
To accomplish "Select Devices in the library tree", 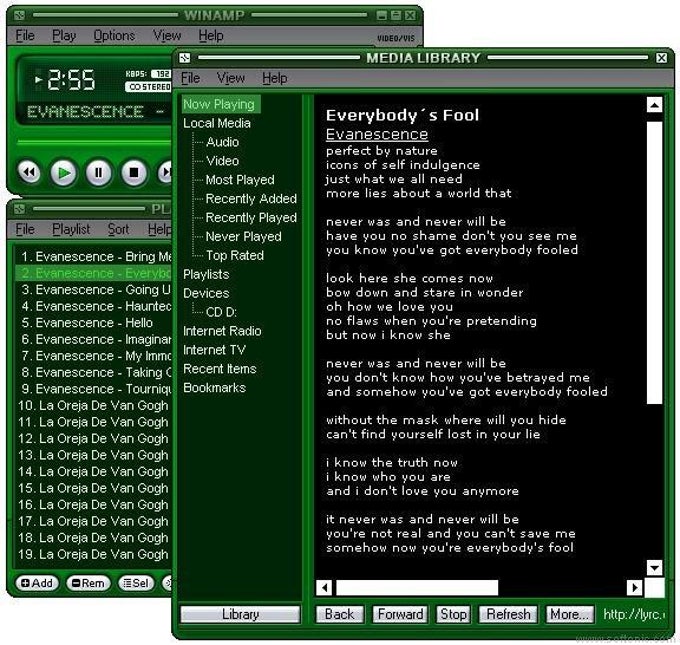I will point(206,293).
